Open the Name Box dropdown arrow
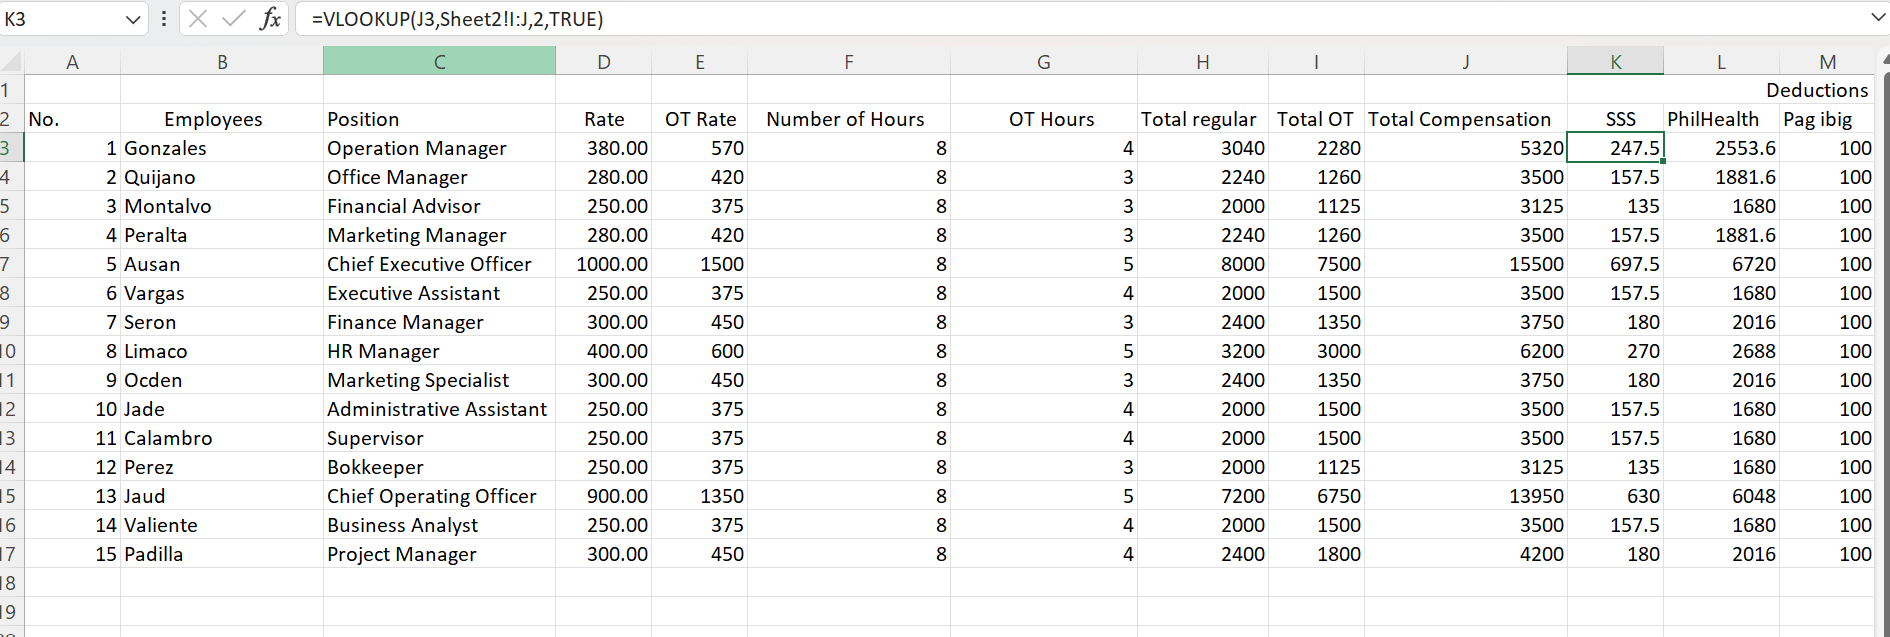Screen dimensions: 1890x637 (x=133, y=20)
